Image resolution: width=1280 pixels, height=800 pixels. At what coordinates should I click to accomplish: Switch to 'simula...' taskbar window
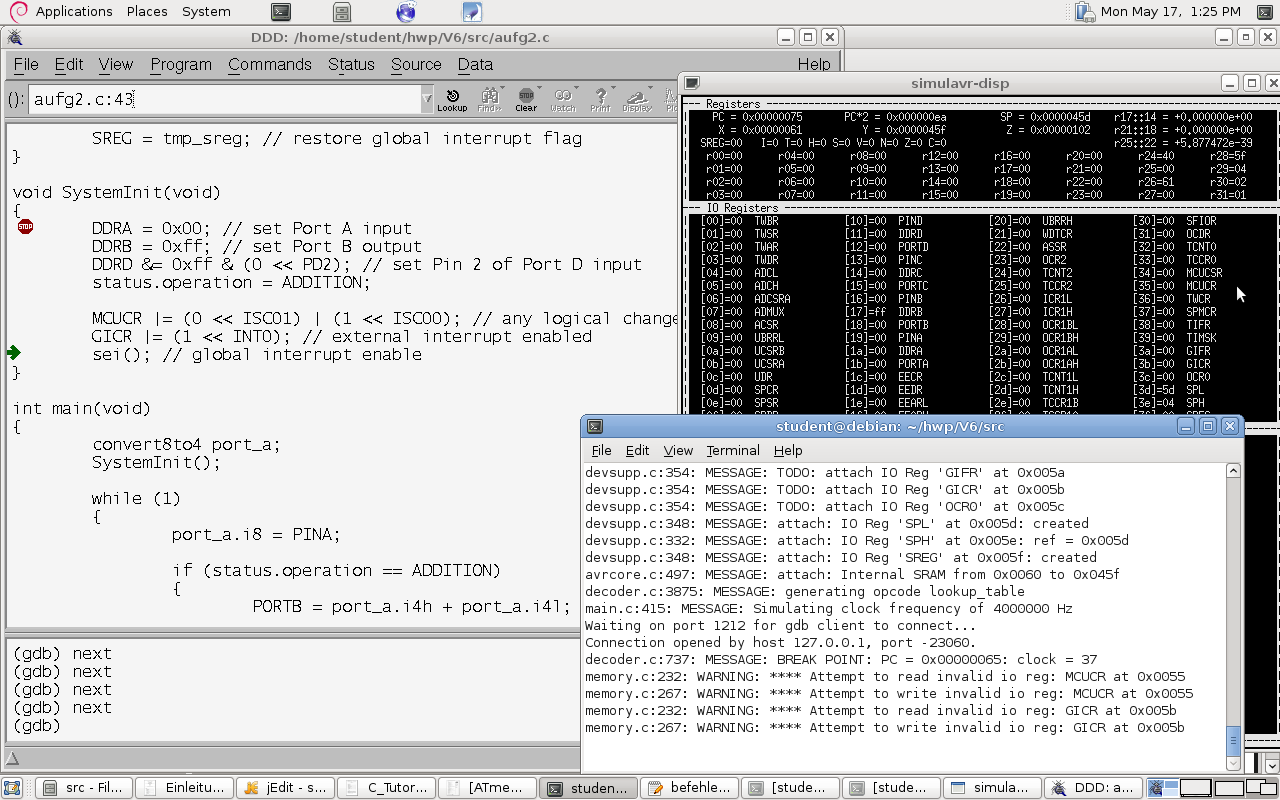pyautogui.click(x=991, y=788)
